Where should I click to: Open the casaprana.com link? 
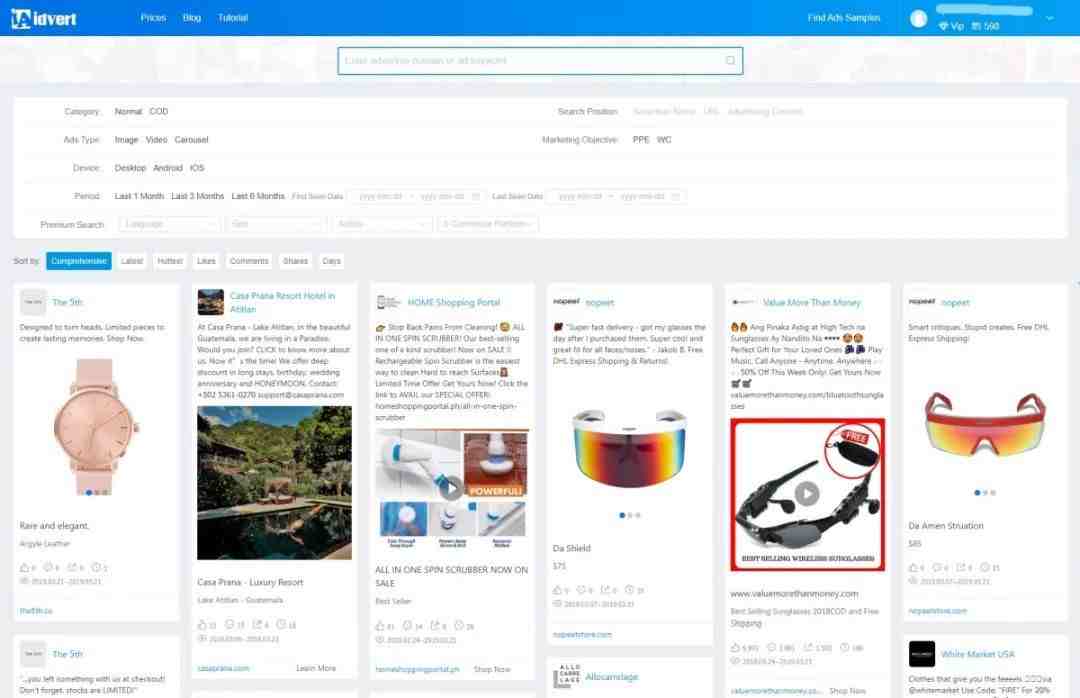point(223,668)
